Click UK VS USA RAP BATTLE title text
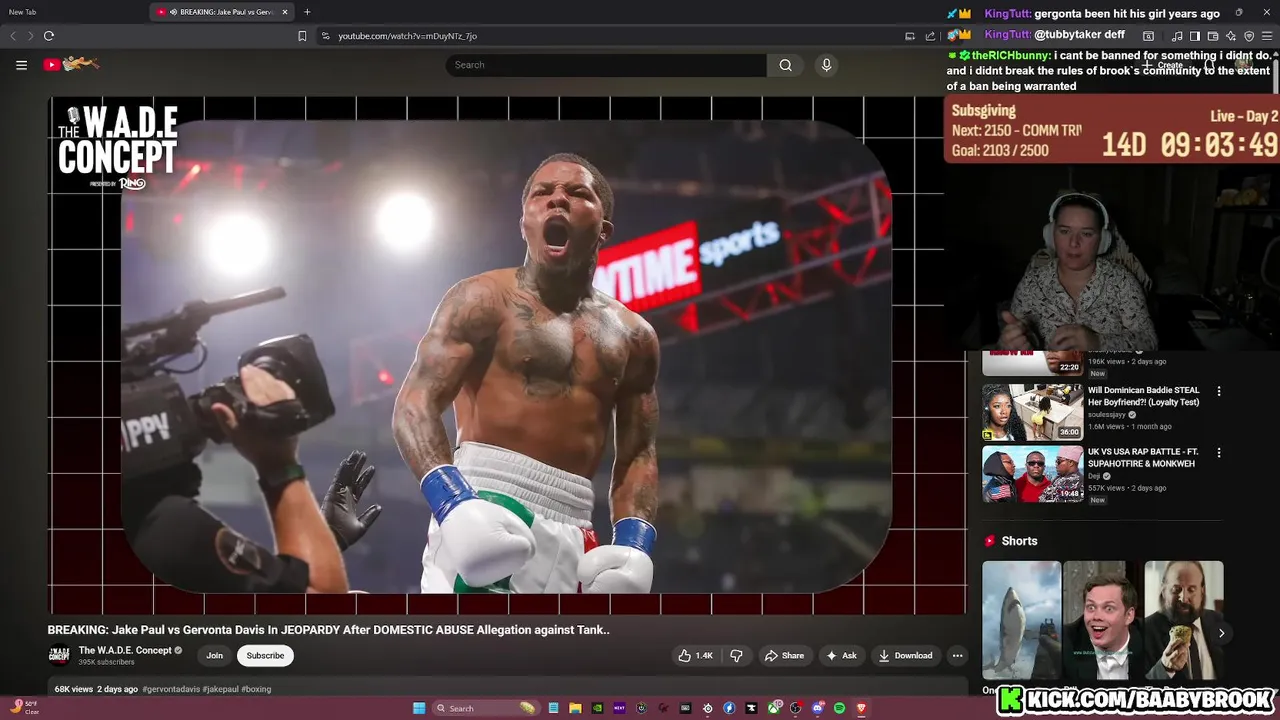The height and width of the screenshot is (720, 1280). (1143, 458)
